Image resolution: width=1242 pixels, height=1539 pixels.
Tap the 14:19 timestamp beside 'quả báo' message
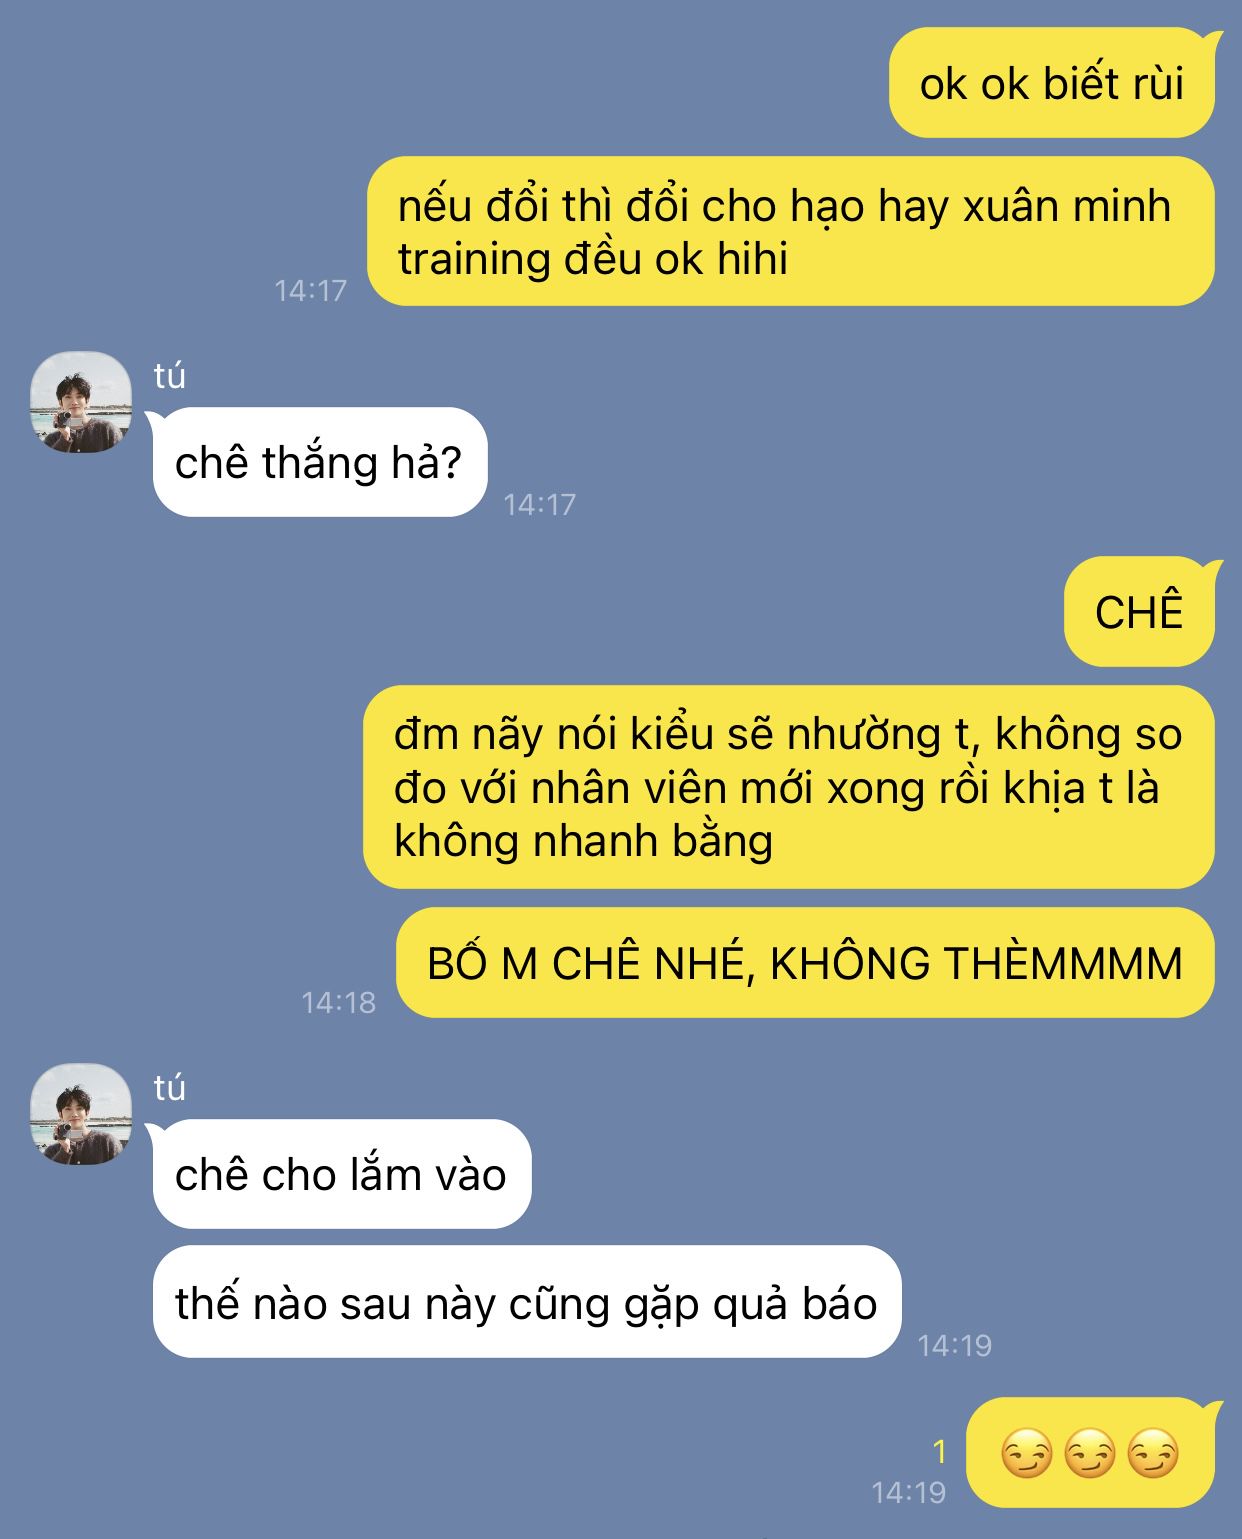[955, 1345]
